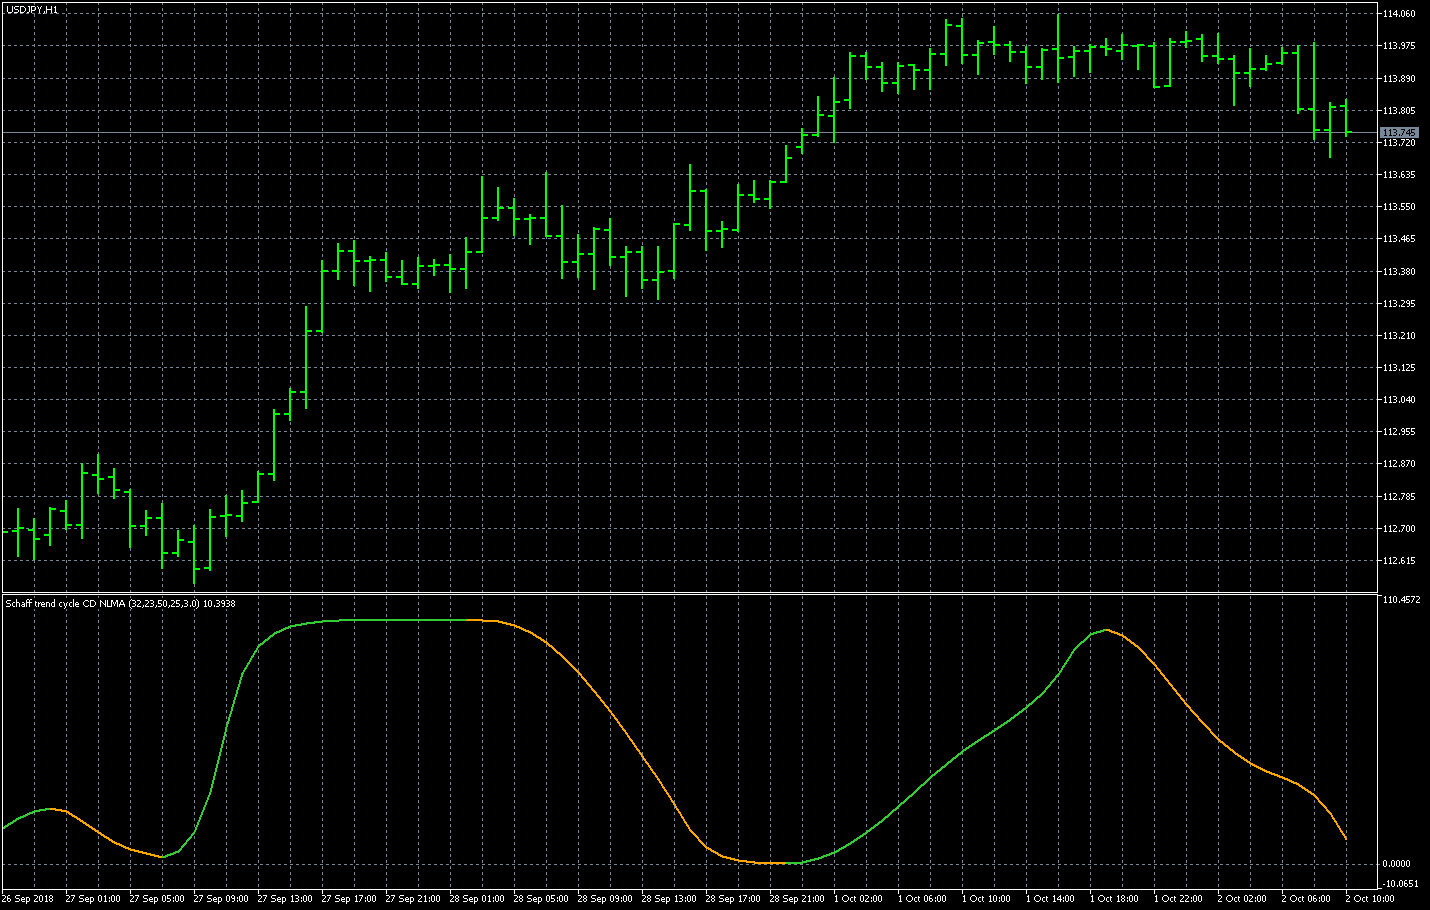Click the 27 Sep 17:00 time label
The height and width of the screenshot is (910, 1430).
349,899
